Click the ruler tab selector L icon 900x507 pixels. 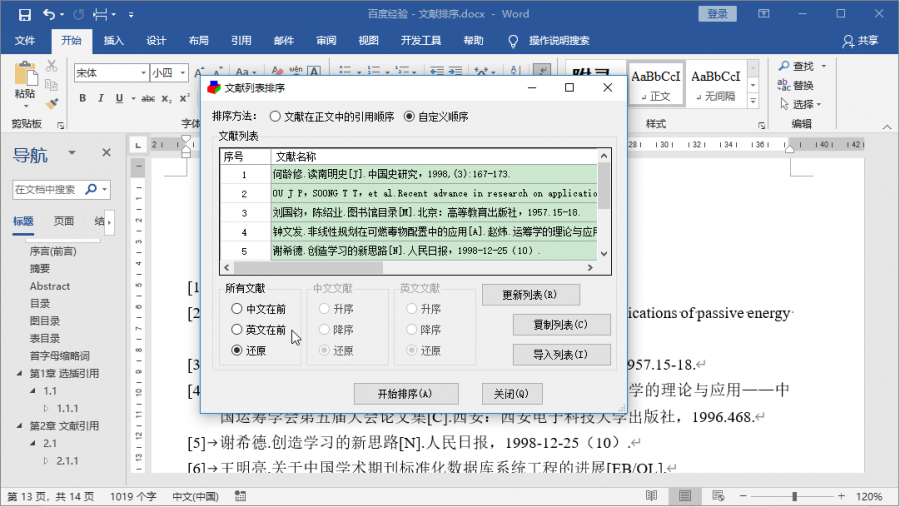[138, 145]
